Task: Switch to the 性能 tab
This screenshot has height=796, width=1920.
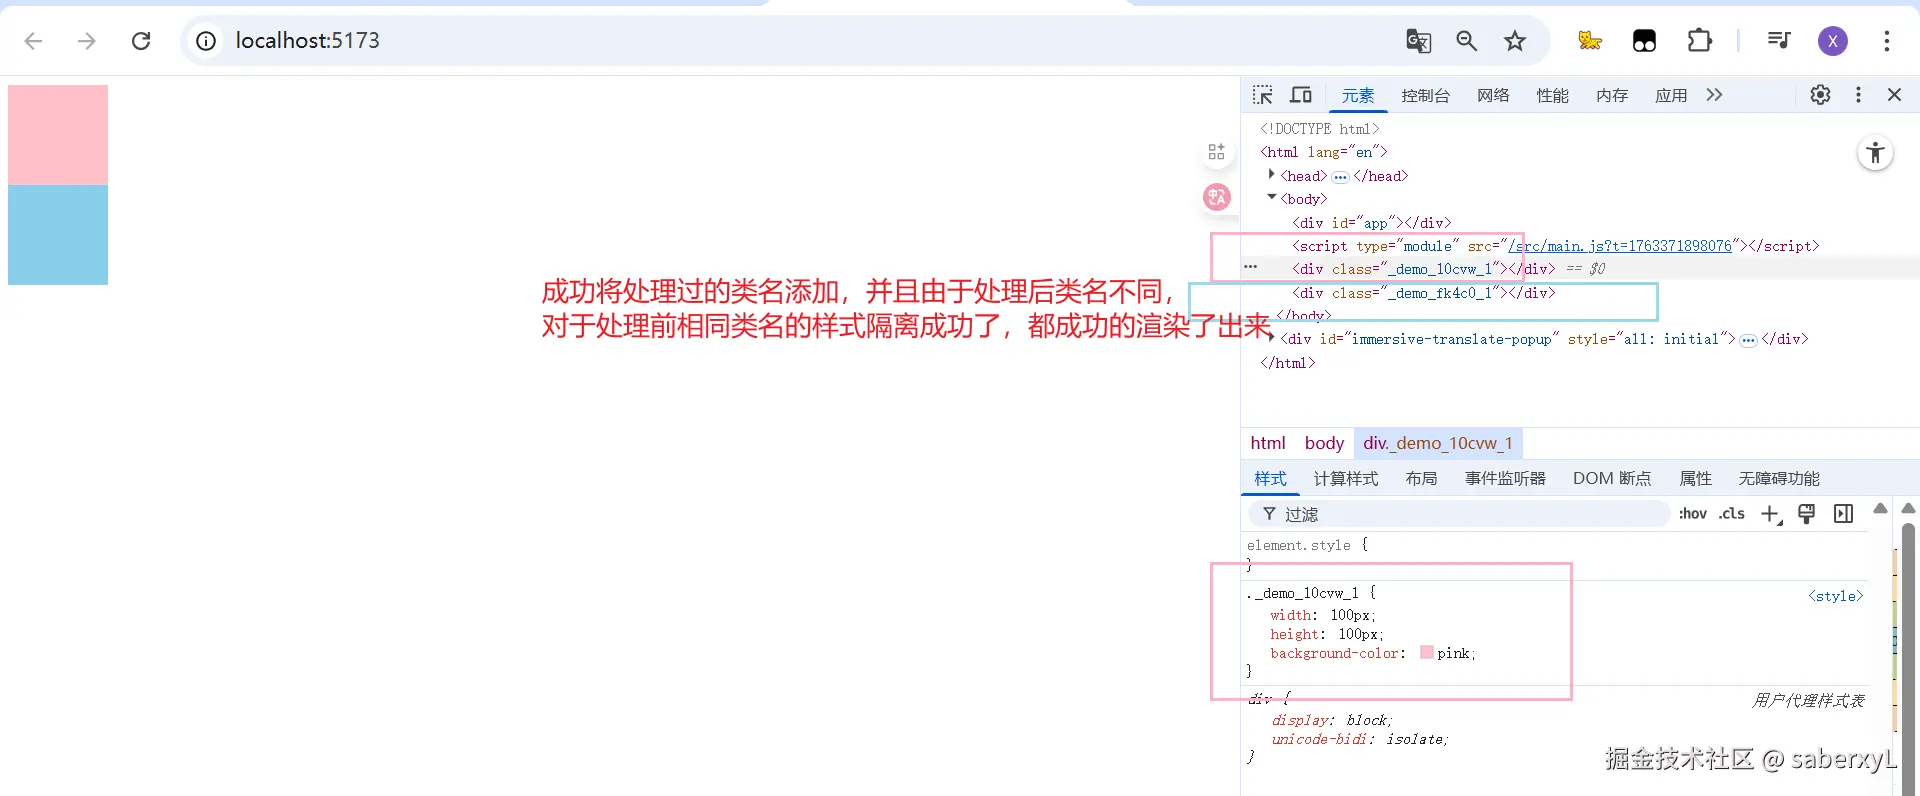Action: coord(1552,96)
